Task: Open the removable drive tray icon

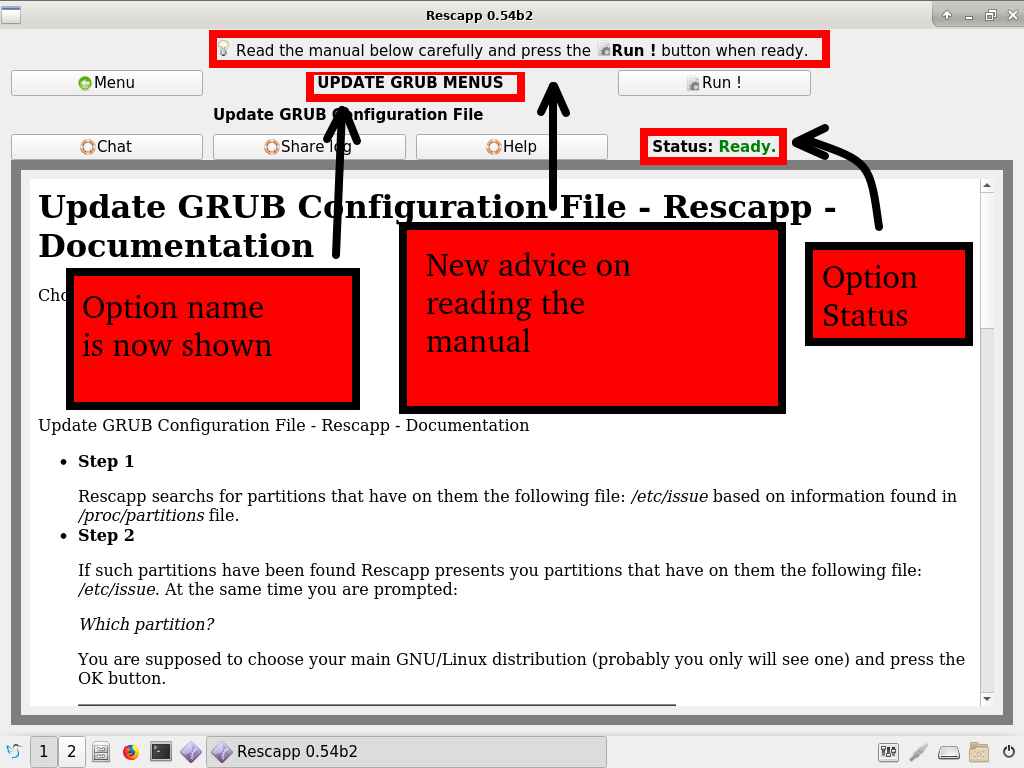Action: pos(949,752)
